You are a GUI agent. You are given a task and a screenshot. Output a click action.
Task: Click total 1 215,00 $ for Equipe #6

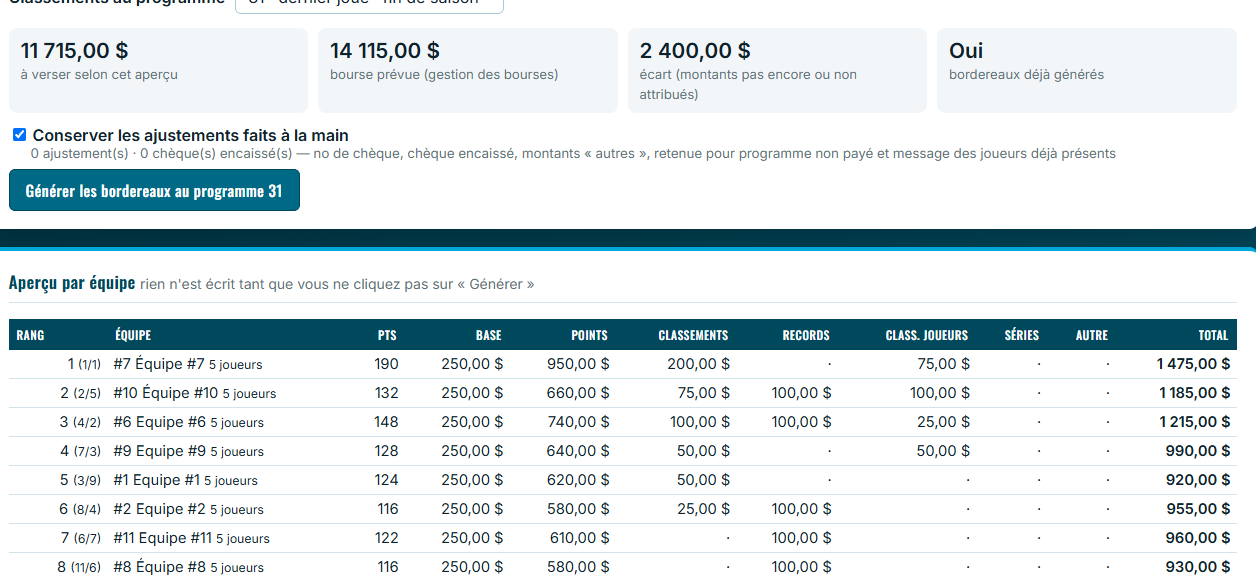point(1194,422)
